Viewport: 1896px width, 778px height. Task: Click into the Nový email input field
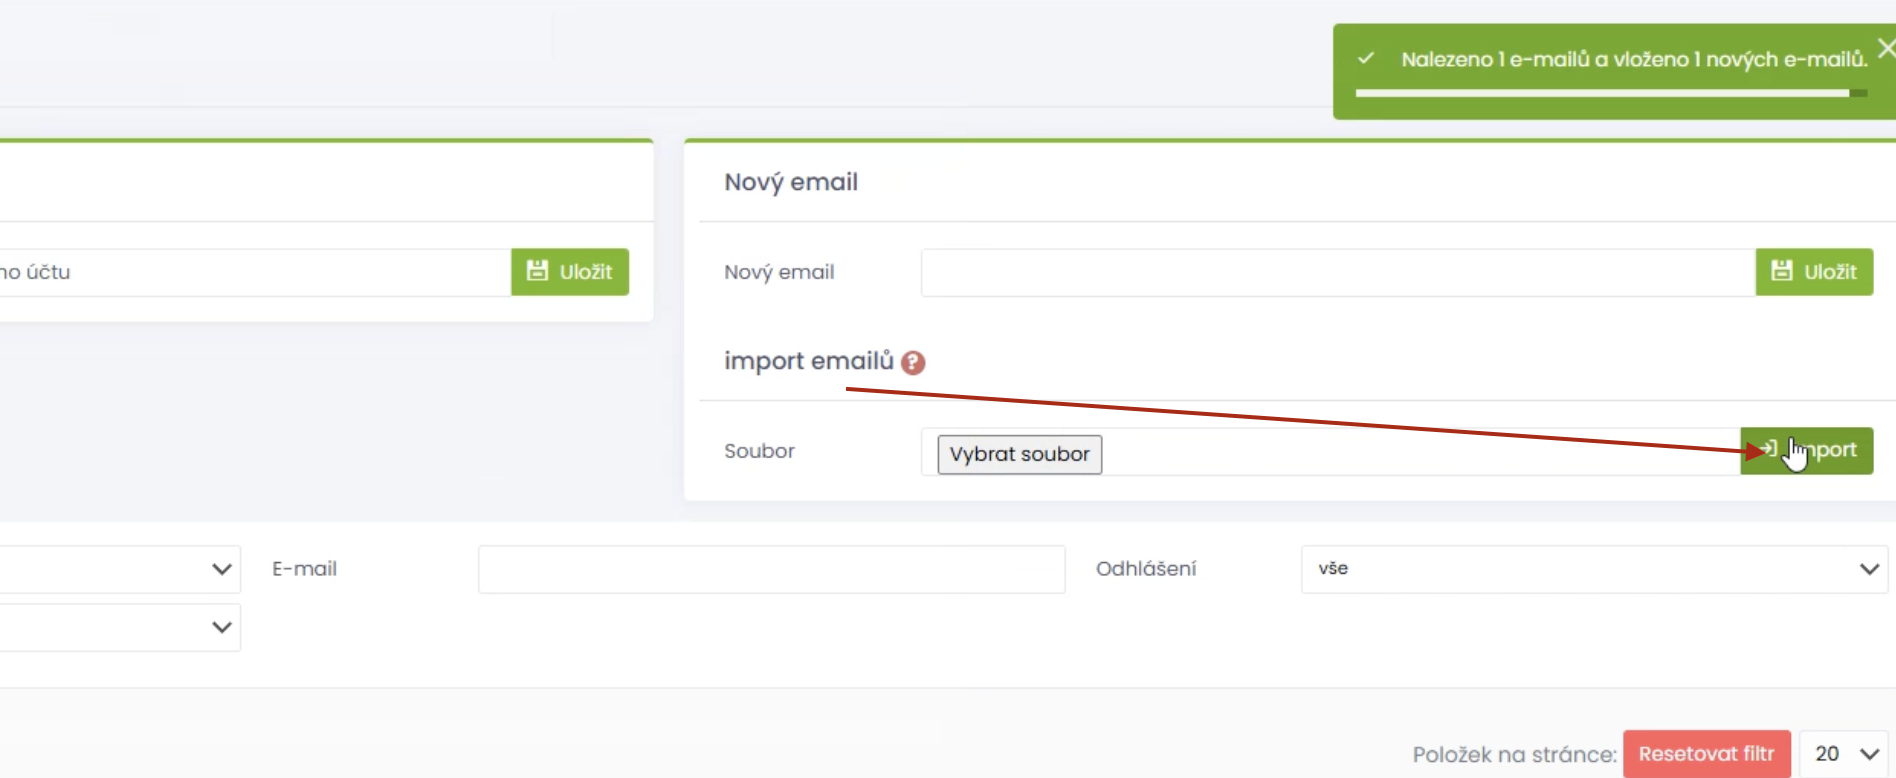point(1338,272)
